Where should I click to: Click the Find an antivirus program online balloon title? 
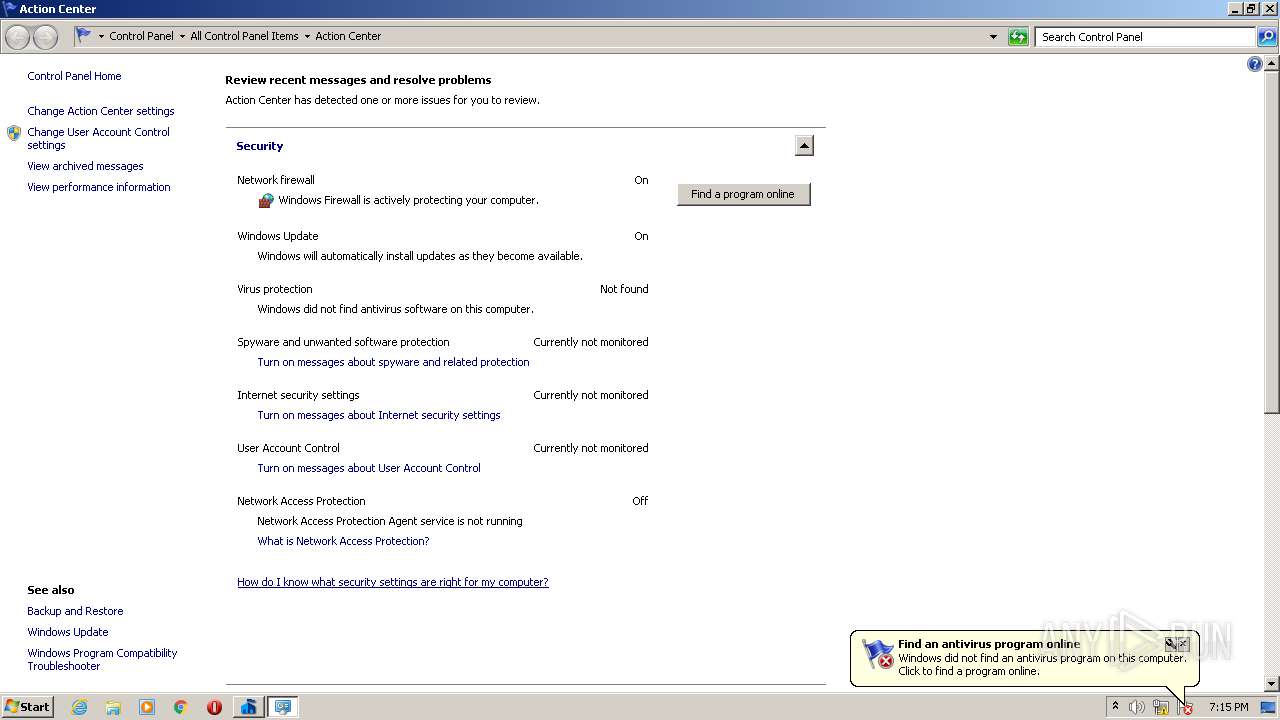point(989,644)
